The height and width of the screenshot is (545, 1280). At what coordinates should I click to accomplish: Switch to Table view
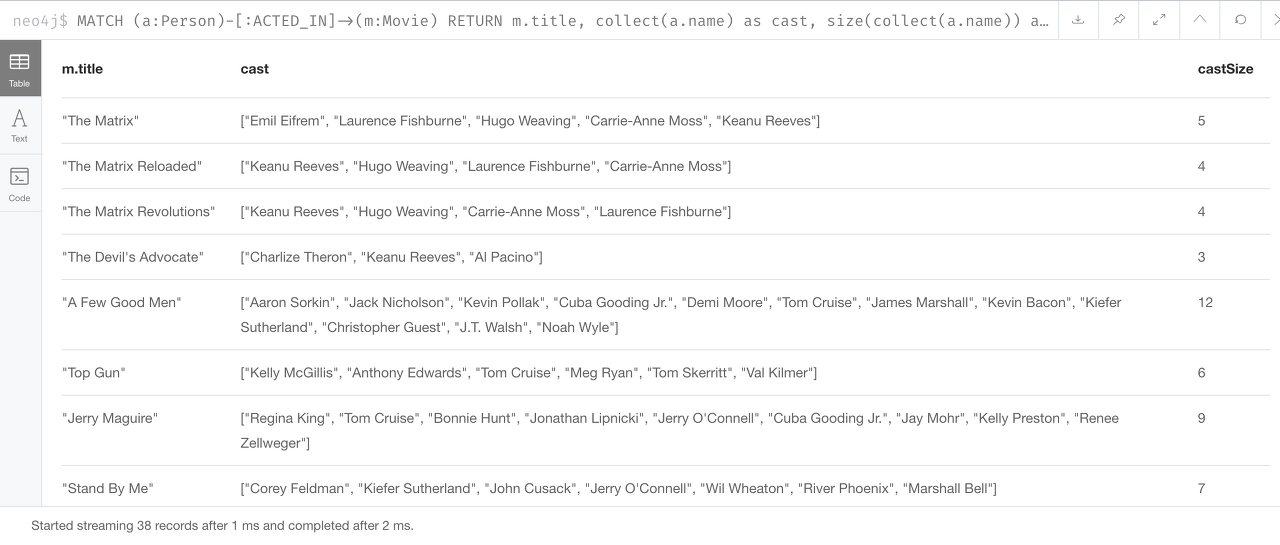pos(20,69)
